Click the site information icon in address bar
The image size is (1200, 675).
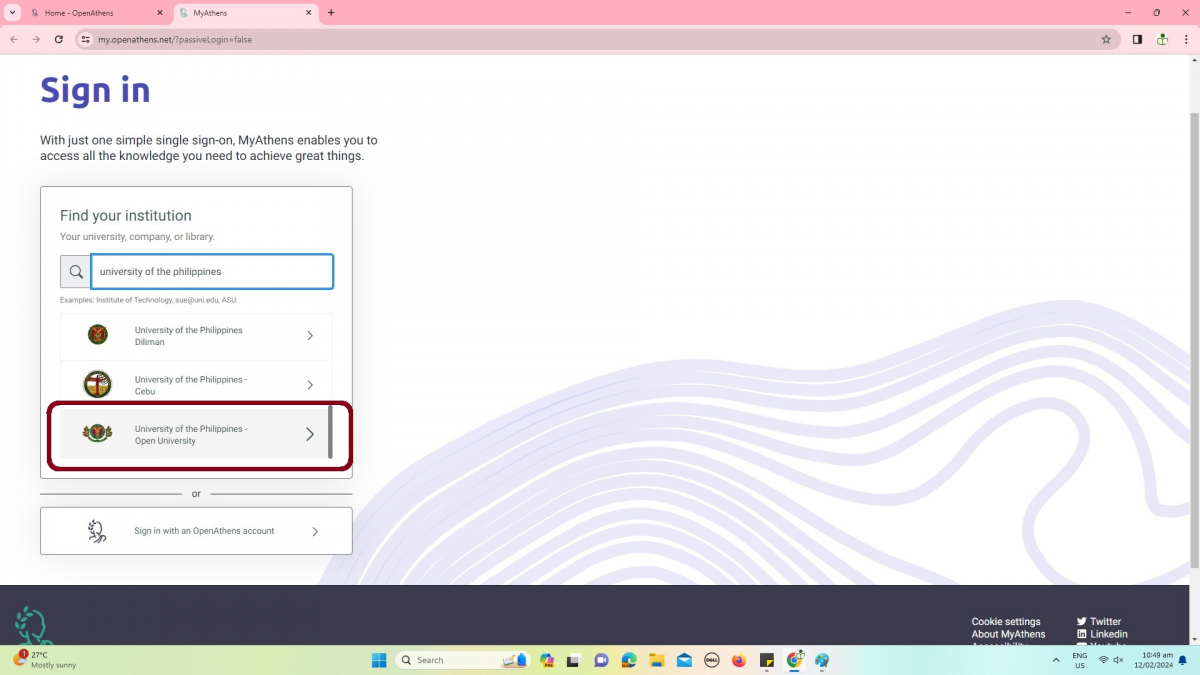pos(85,39)
